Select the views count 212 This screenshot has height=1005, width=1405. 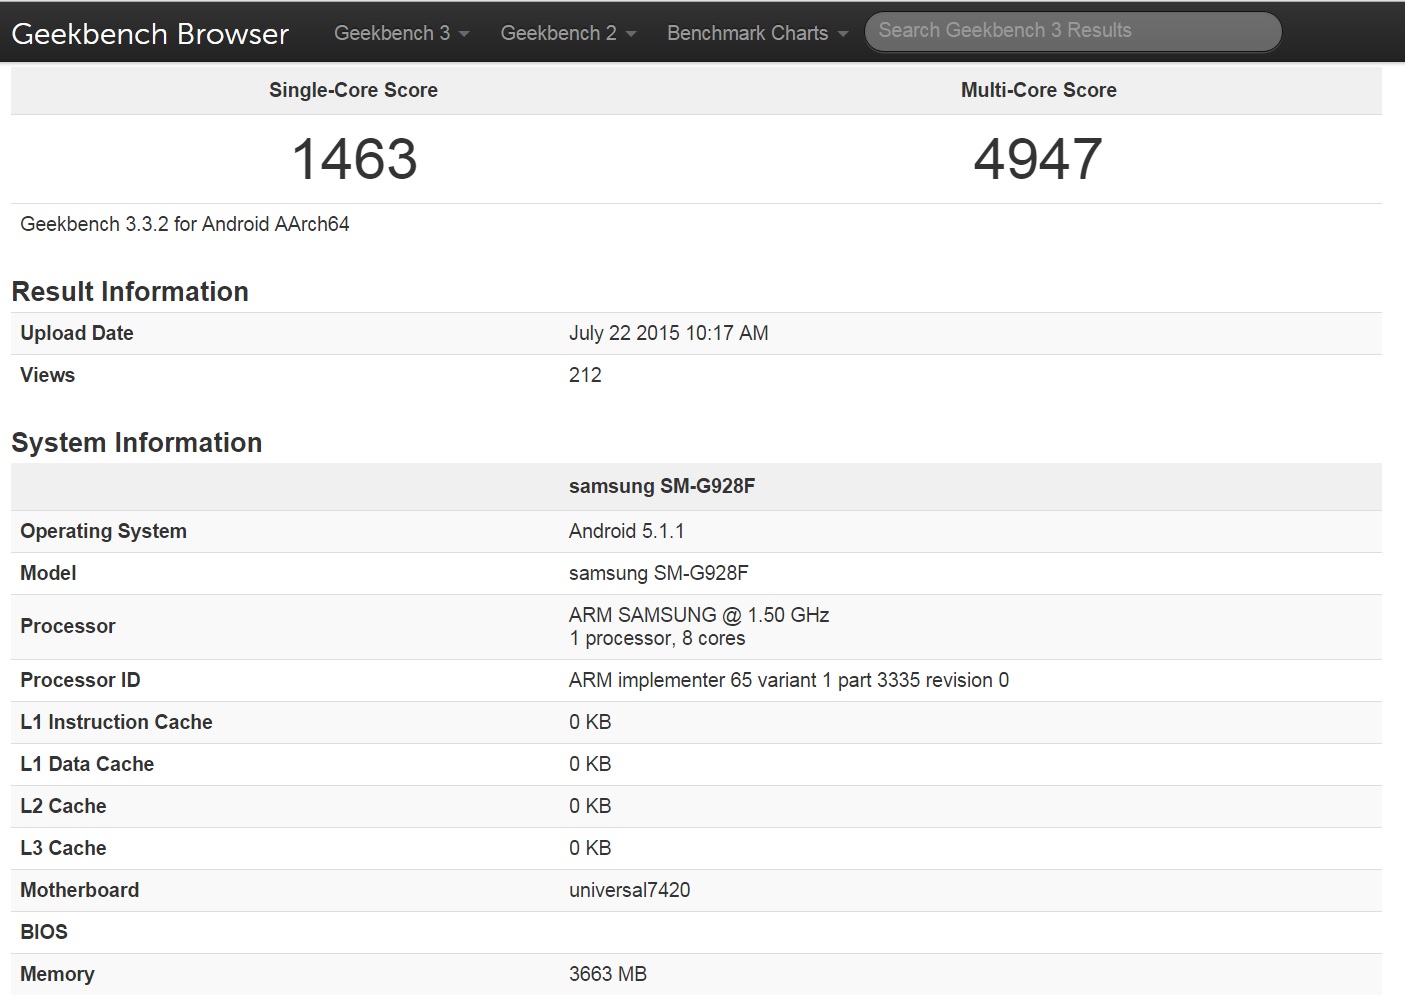click(x=585, y=375)
